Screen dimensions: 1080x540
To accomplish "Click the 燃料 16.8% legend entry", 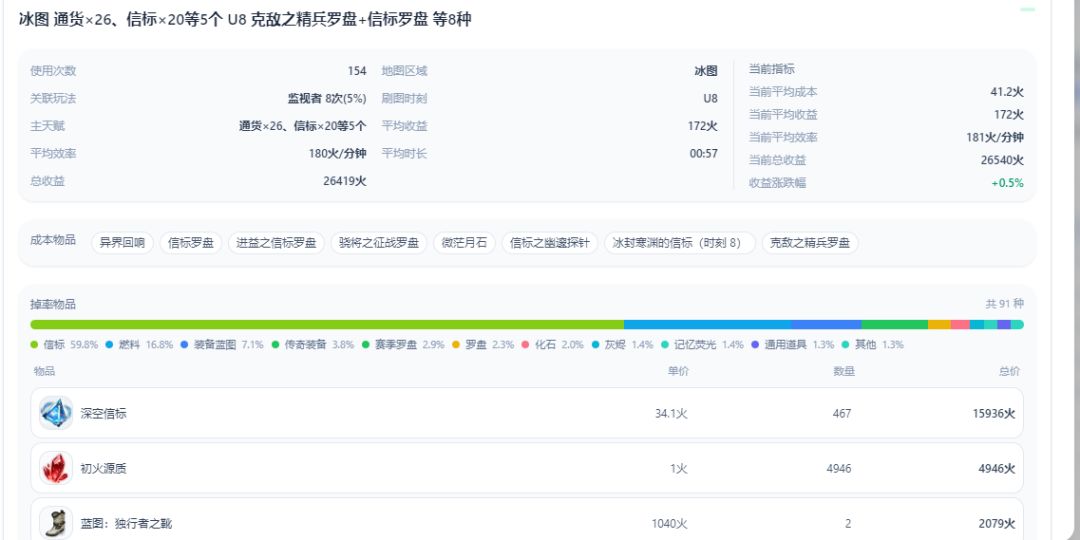I will [x=139, y=344].
